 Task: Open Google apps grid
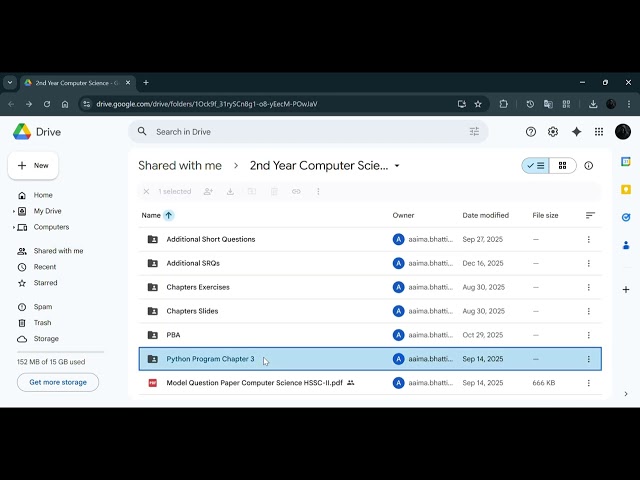[x=599, y=132]
